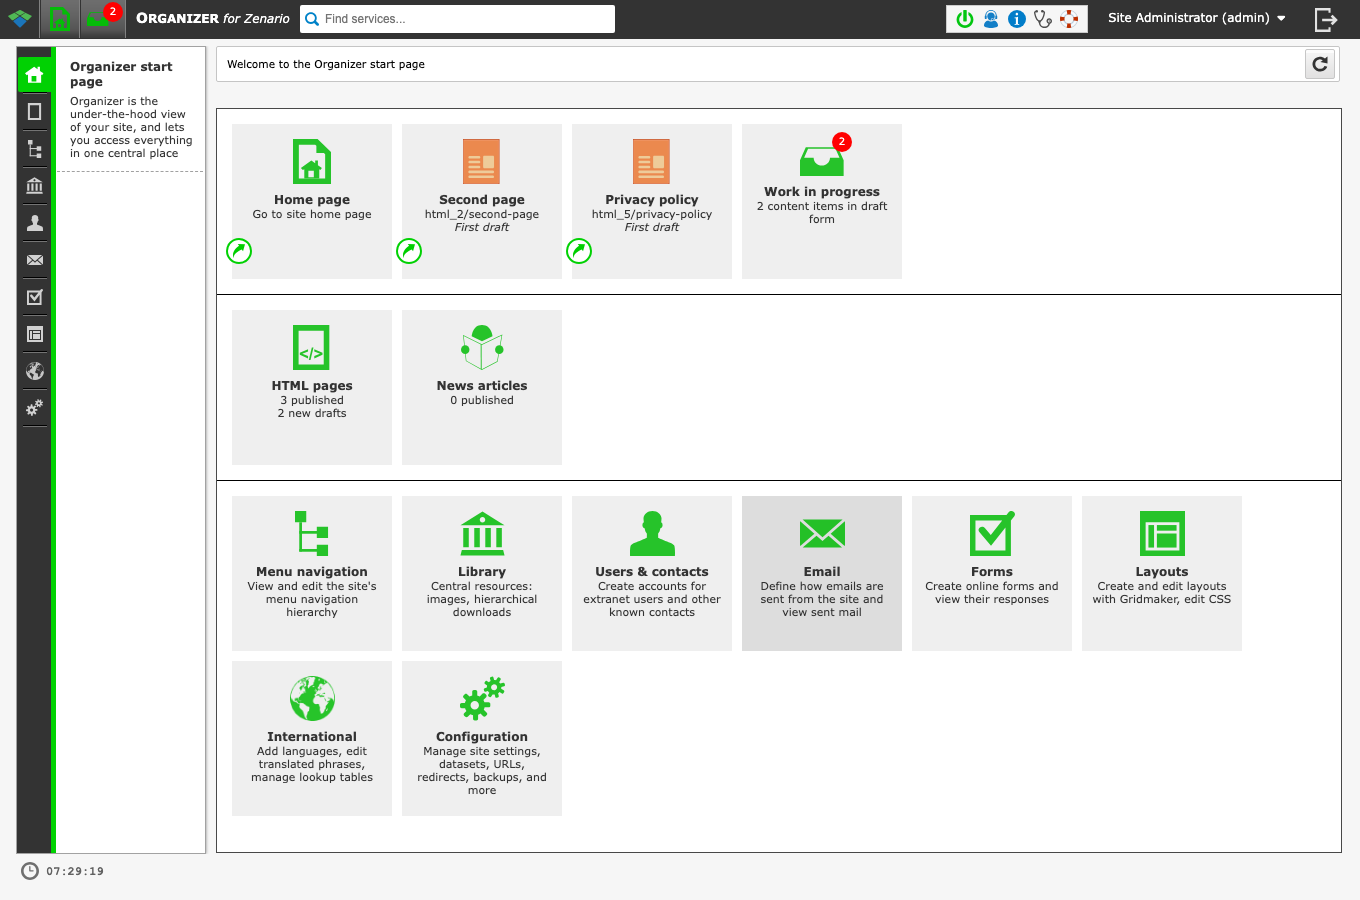1360x900 pixels.
Task: Click the 07:29:19 clock readout
Action: (75, 871)
